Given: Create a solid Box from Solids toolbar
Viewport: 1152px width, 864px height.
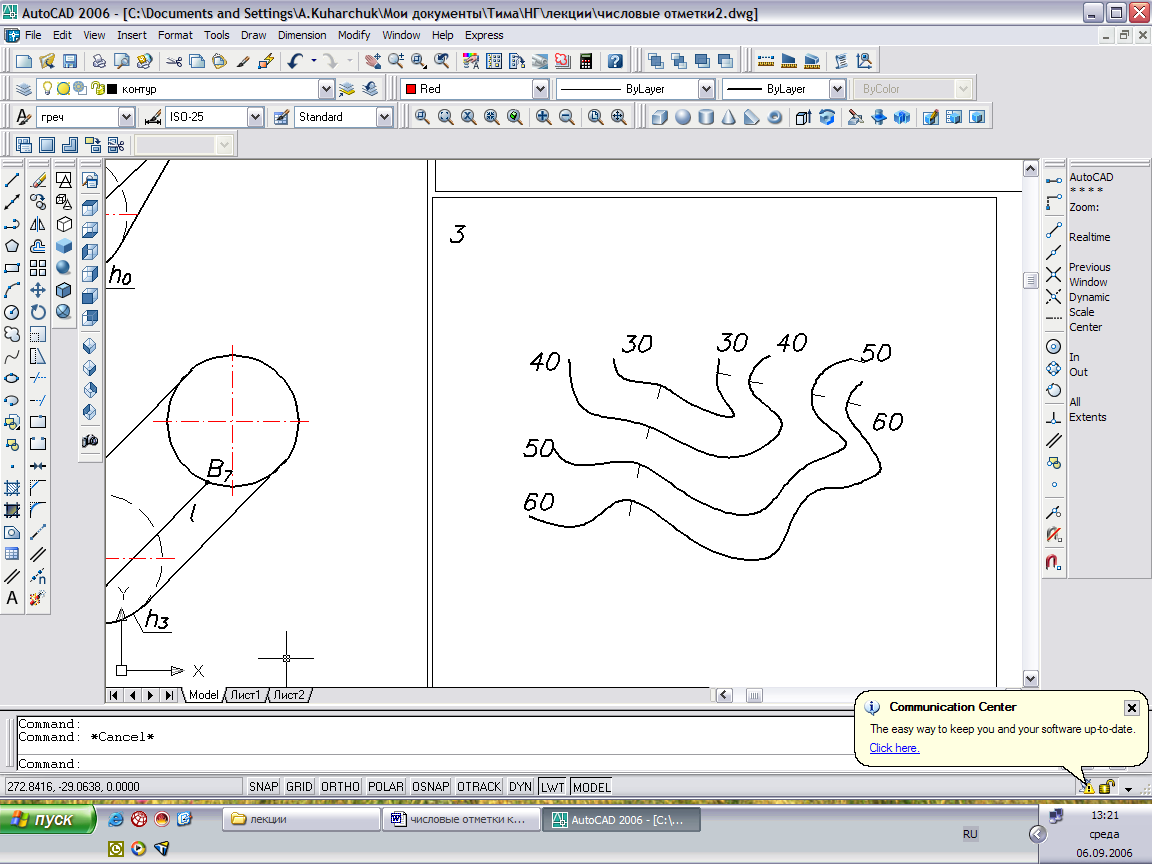Looking at the screenshot, I should click(x=660, y=117).
